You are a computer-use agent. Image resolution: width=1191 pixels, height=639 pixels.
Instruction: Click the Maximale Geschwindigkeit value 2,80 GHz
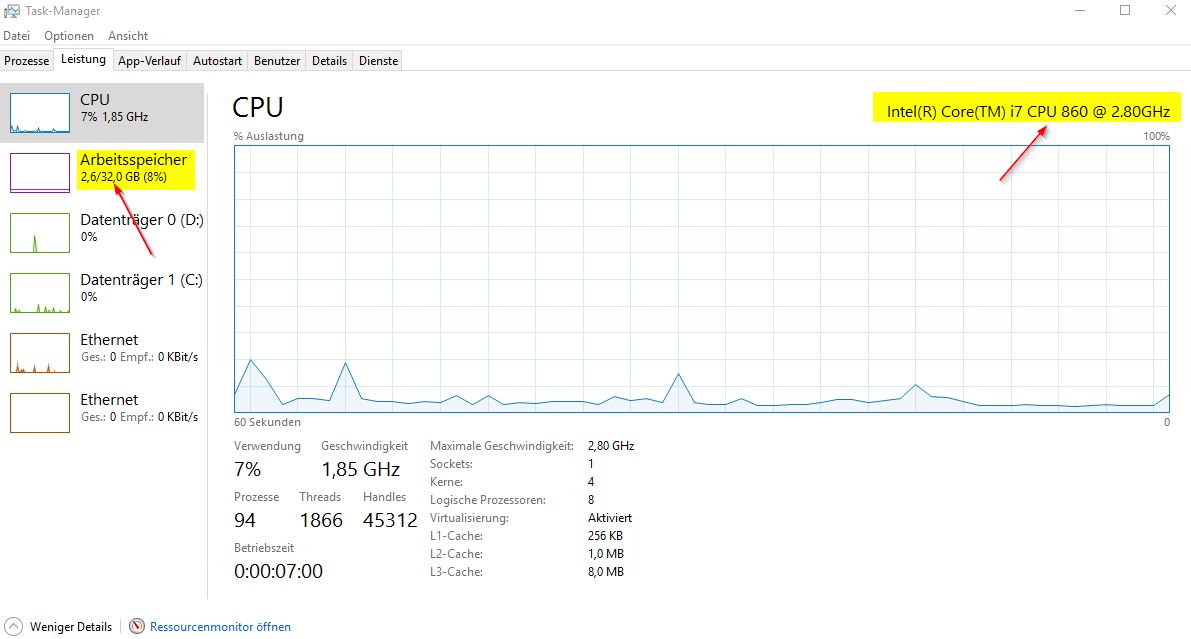(611, 446)
